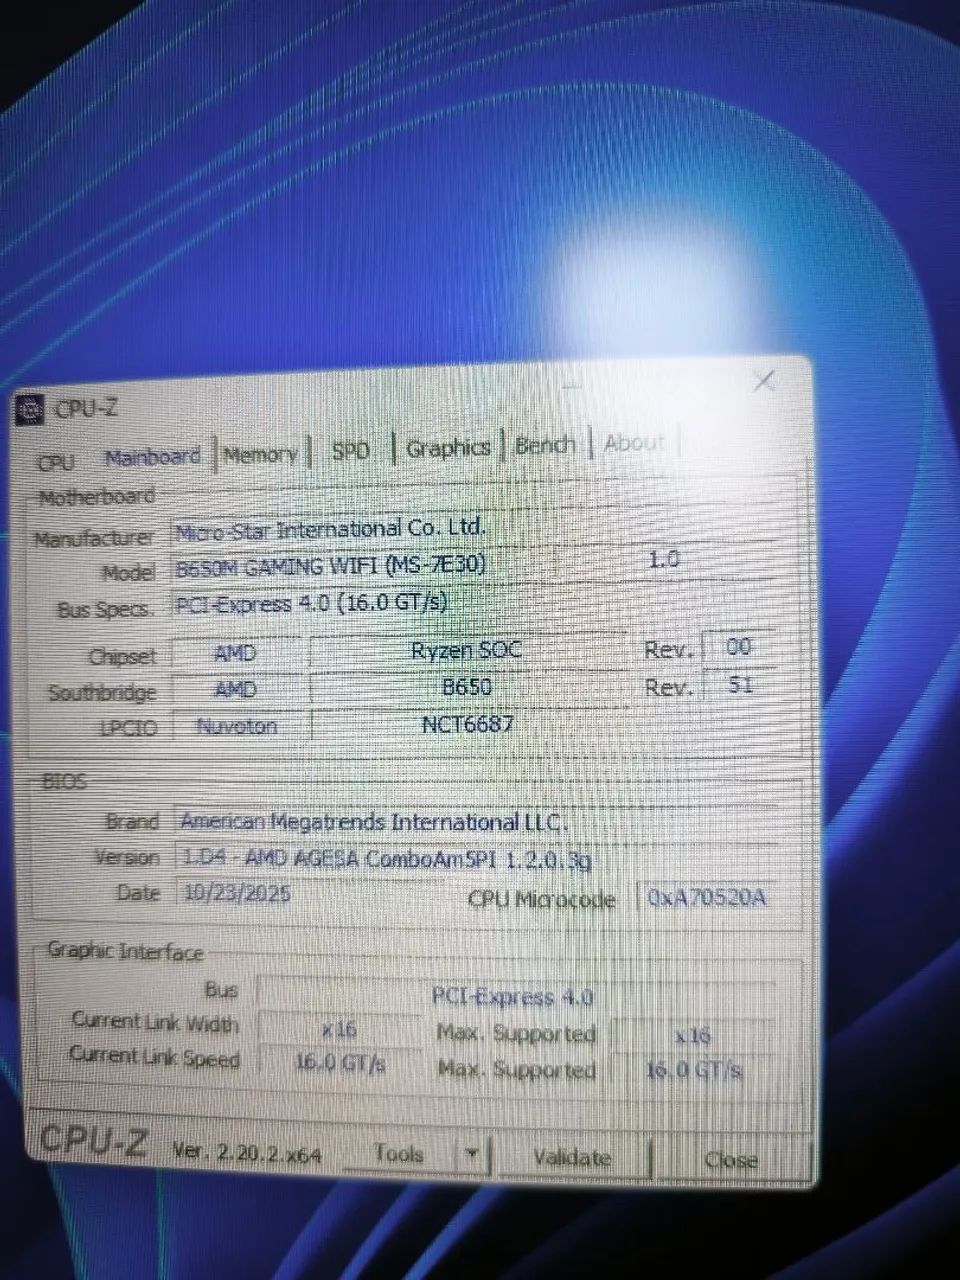Click the Nuvoton LPCIO vendor field

pyautogui.click(x=238, y=726)
